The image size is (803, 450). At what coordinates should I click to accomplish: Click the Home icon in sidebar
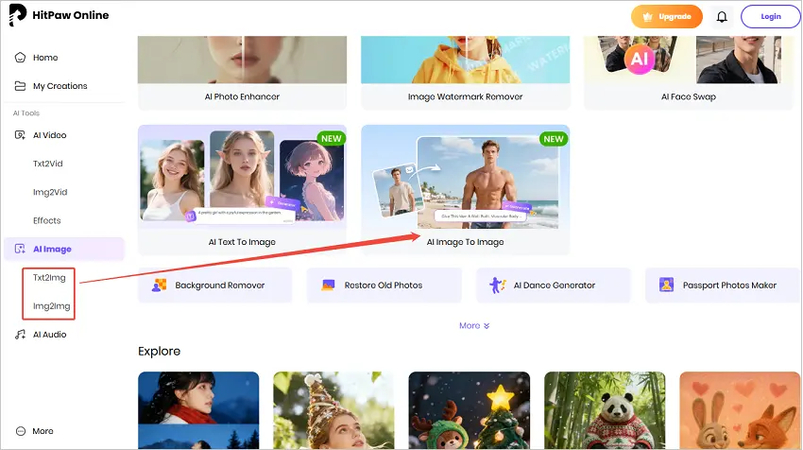click(x=20, y=58)
